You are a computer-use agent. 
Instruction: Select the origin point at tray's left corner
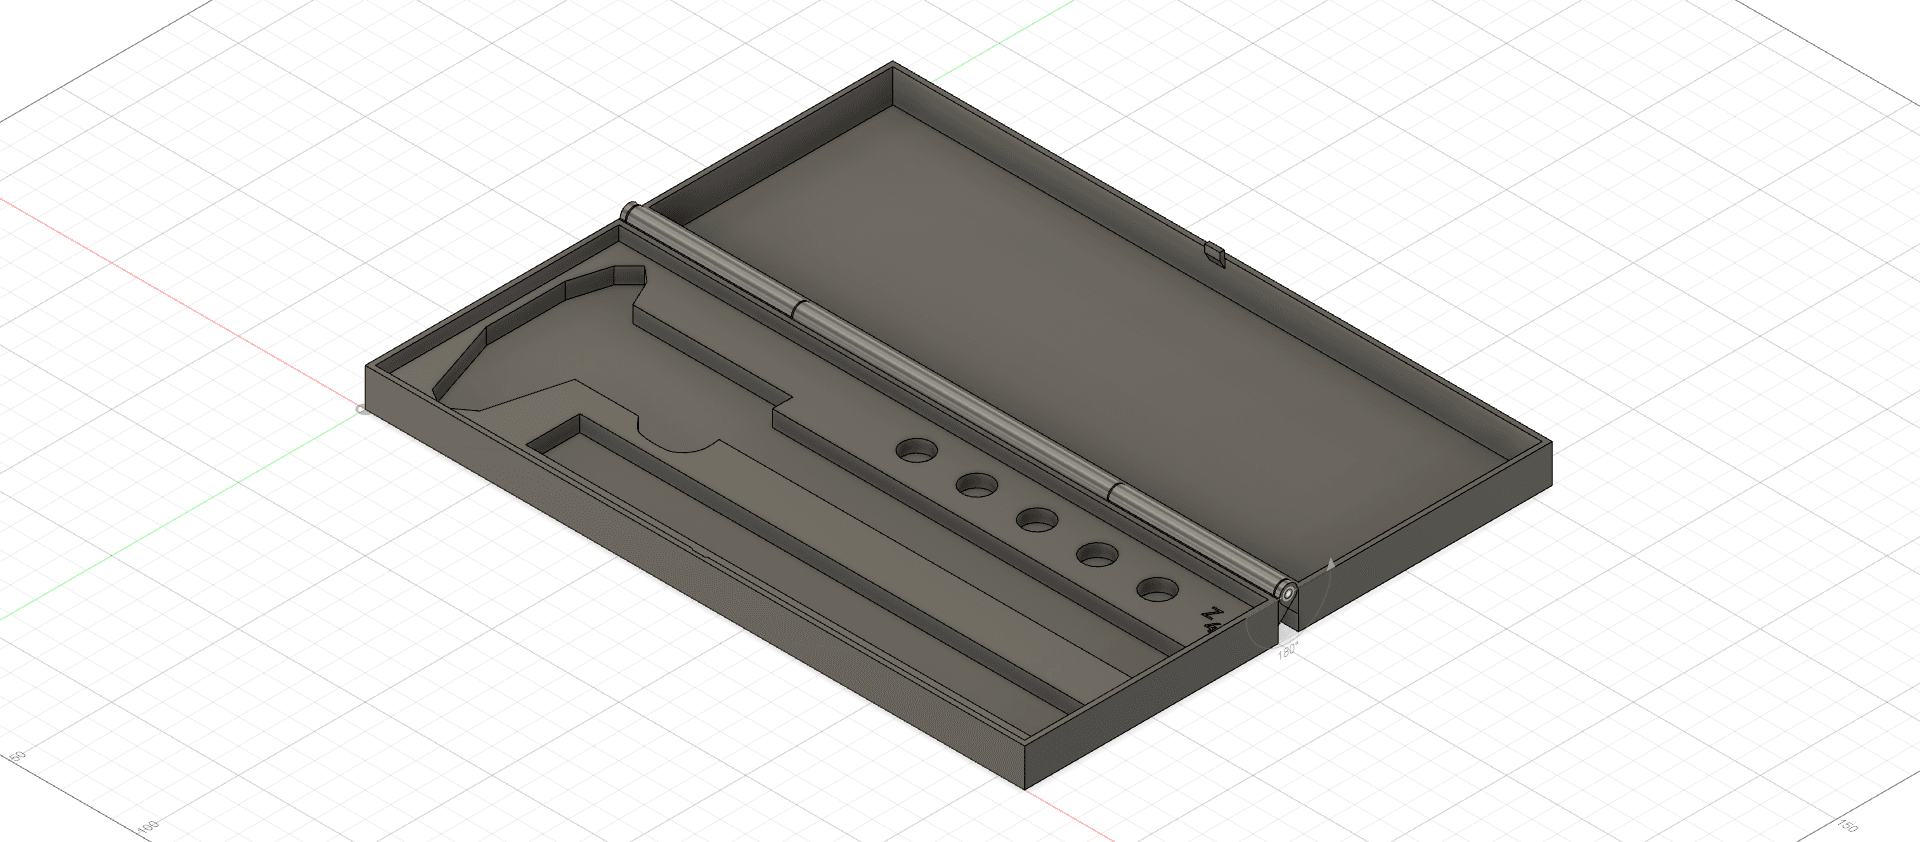[x=361, y=409]
